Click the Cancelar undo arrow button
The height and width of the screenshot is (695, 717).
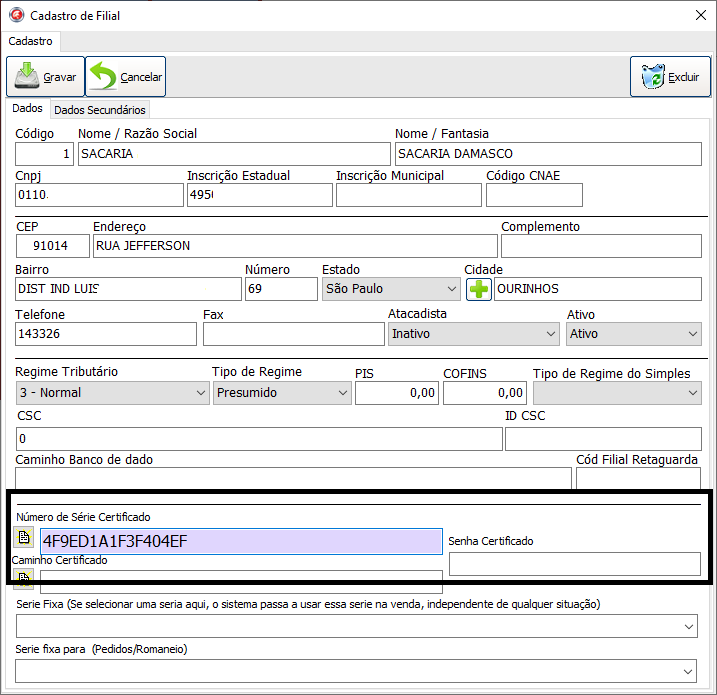click(x=126, y=77)
